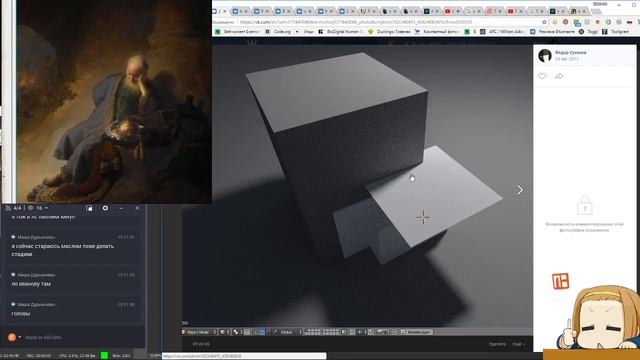Open the Ещё dropdown under the photo

pyautogui.click(x=518, y=344)
